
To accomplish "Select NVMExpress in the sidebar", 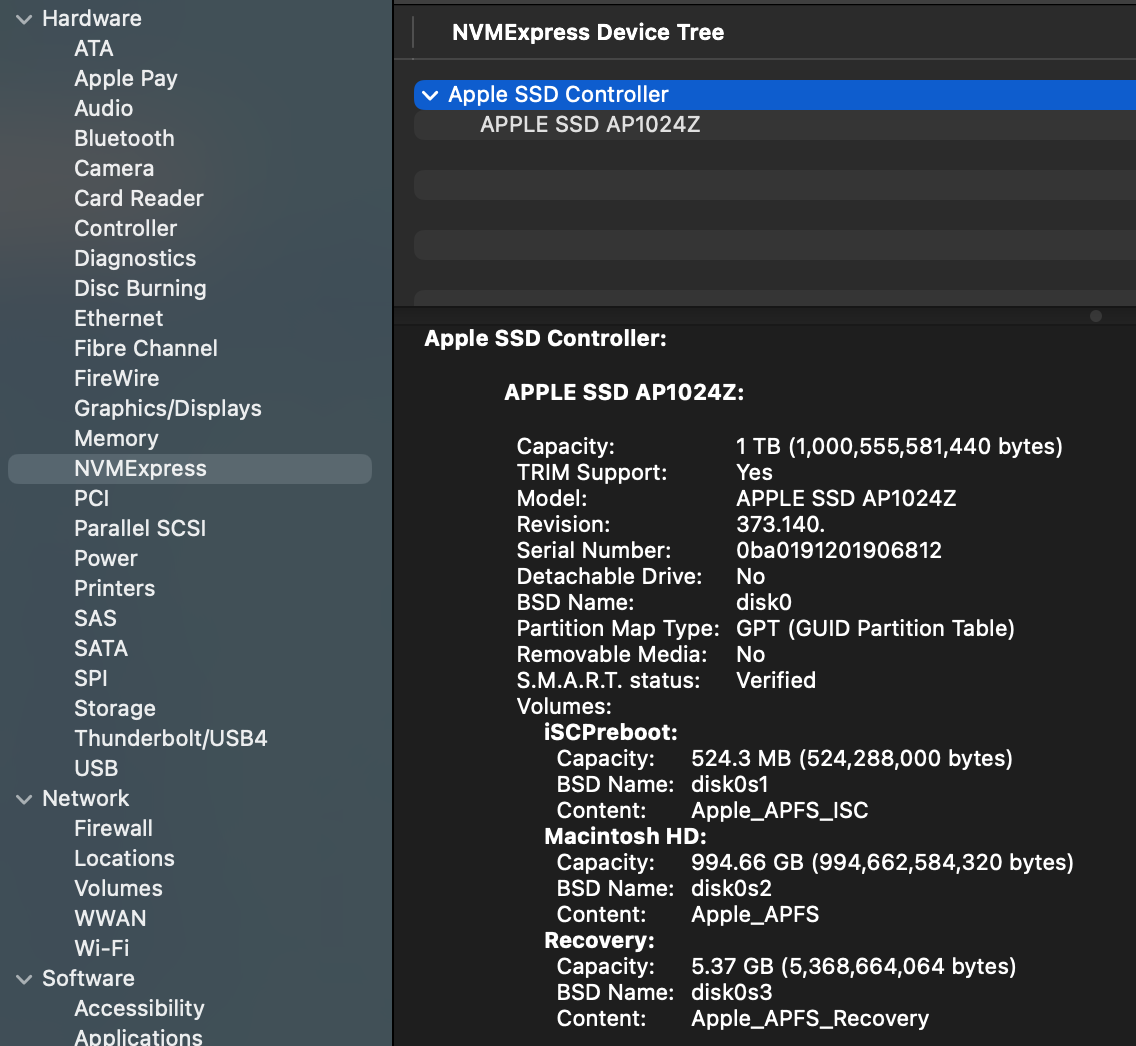I will (140, 469).
